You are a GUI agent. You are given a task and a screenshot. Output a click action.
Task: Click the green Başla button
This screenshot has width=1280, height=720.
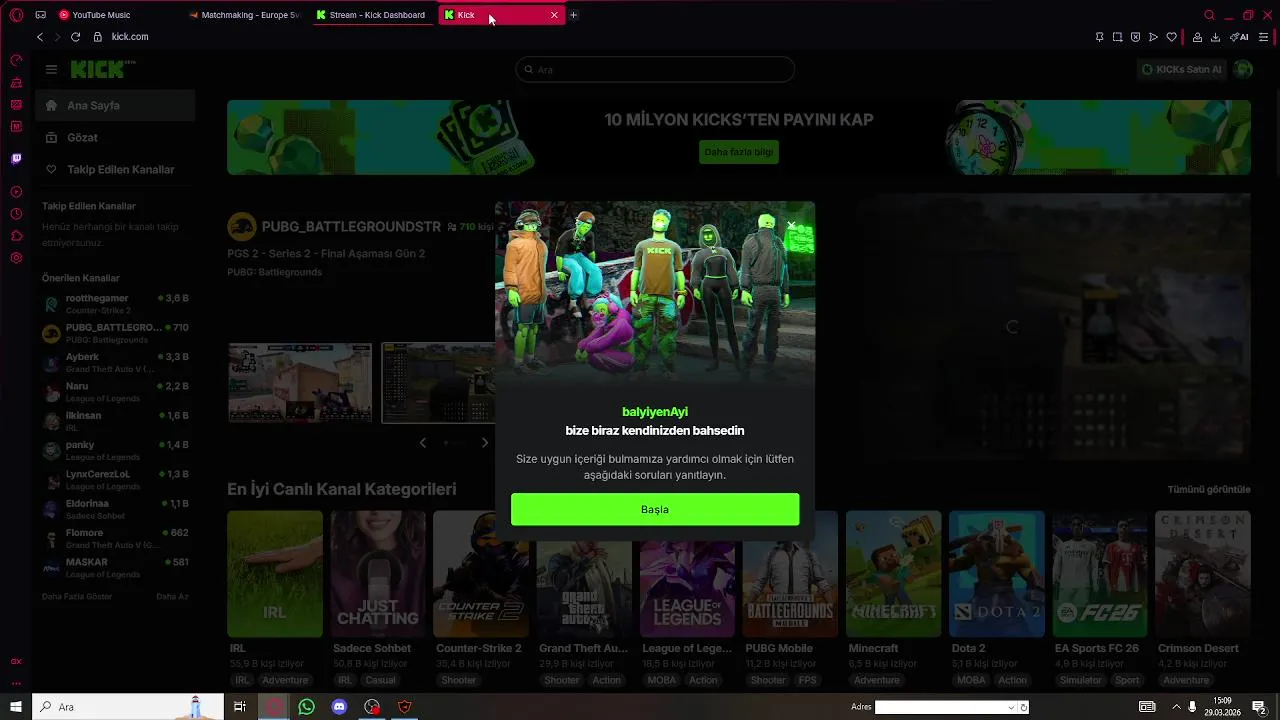coord(655,509)
